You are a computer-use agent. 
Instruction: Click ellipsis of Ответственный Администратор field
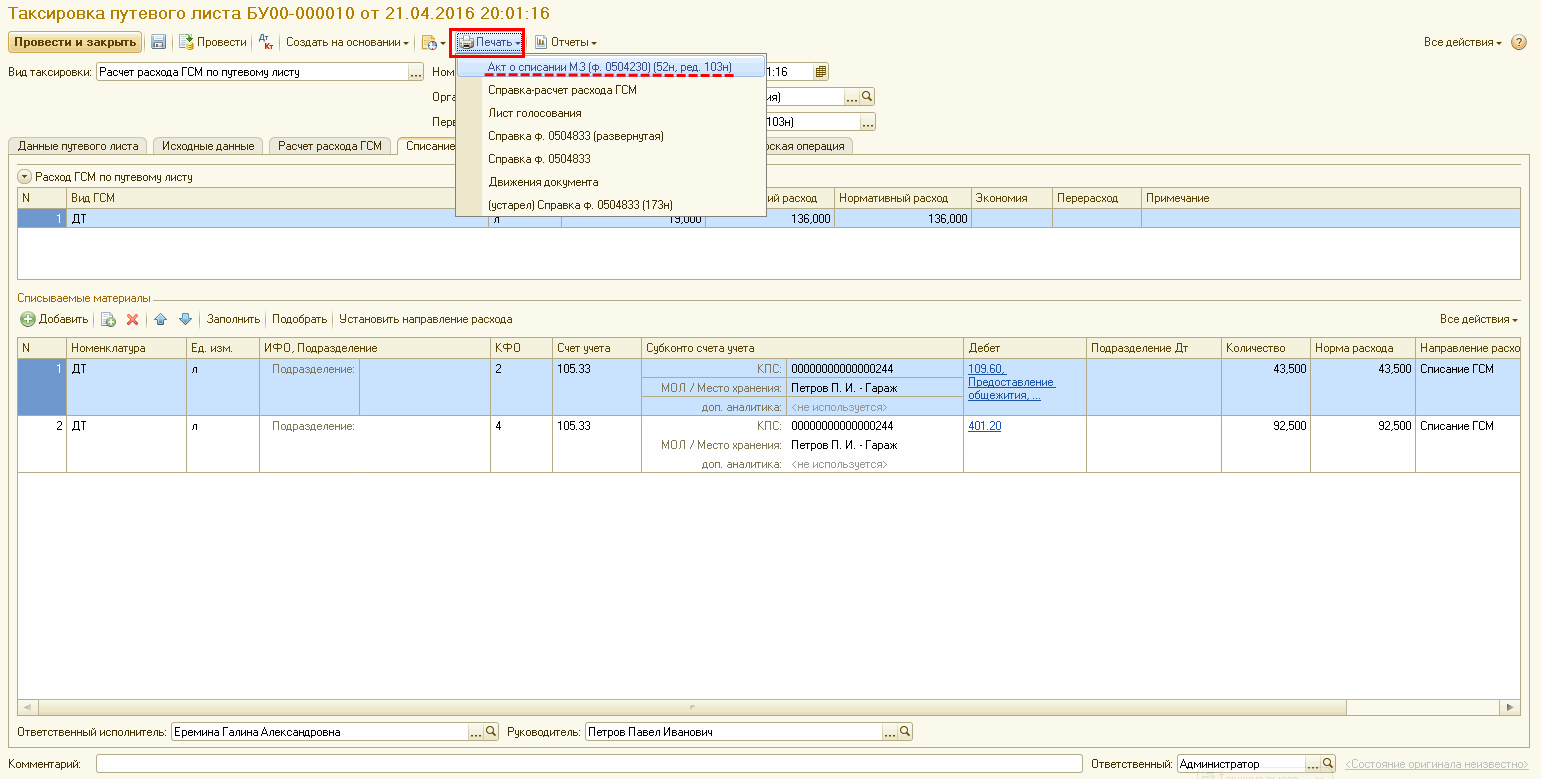pyautogui.click(x=1314, y=764)
